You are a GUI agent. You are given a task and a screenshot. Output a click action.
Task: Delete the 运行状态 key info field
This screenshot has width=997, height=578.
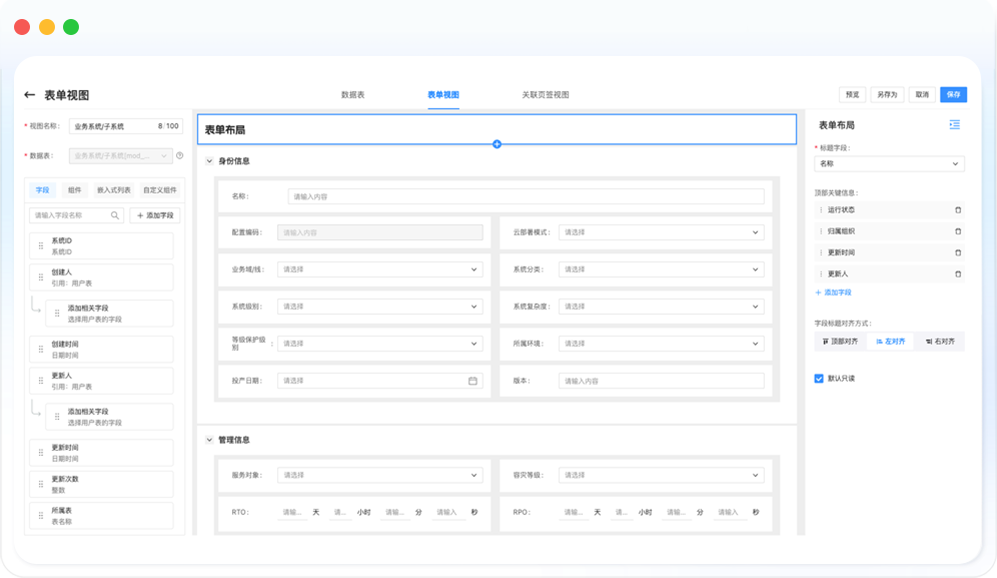tap(958, 210)
